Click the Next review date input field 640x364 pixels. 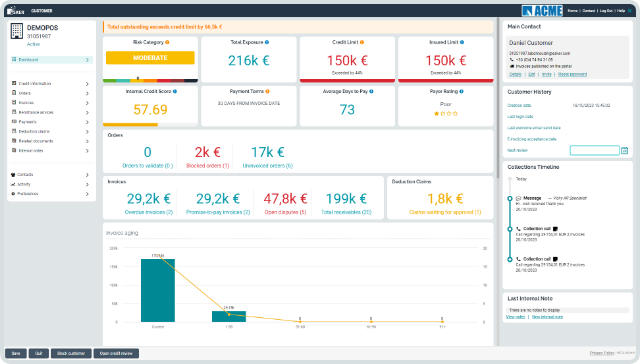(x=594, y=151)
